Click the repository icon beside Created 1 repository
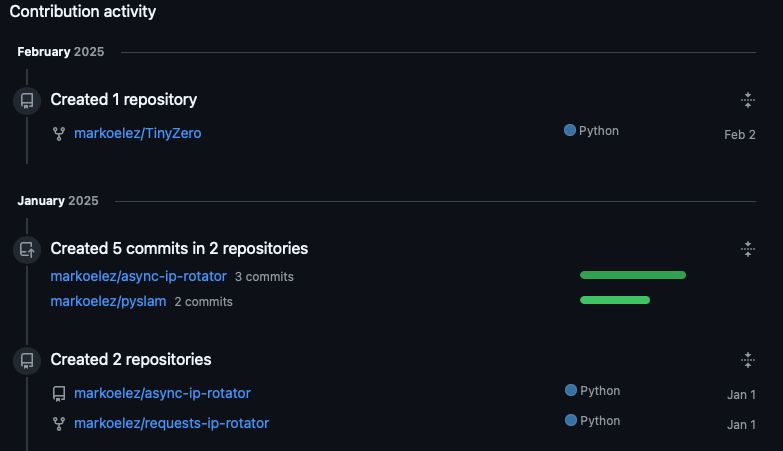783x451 pixels. click(27, 100)
